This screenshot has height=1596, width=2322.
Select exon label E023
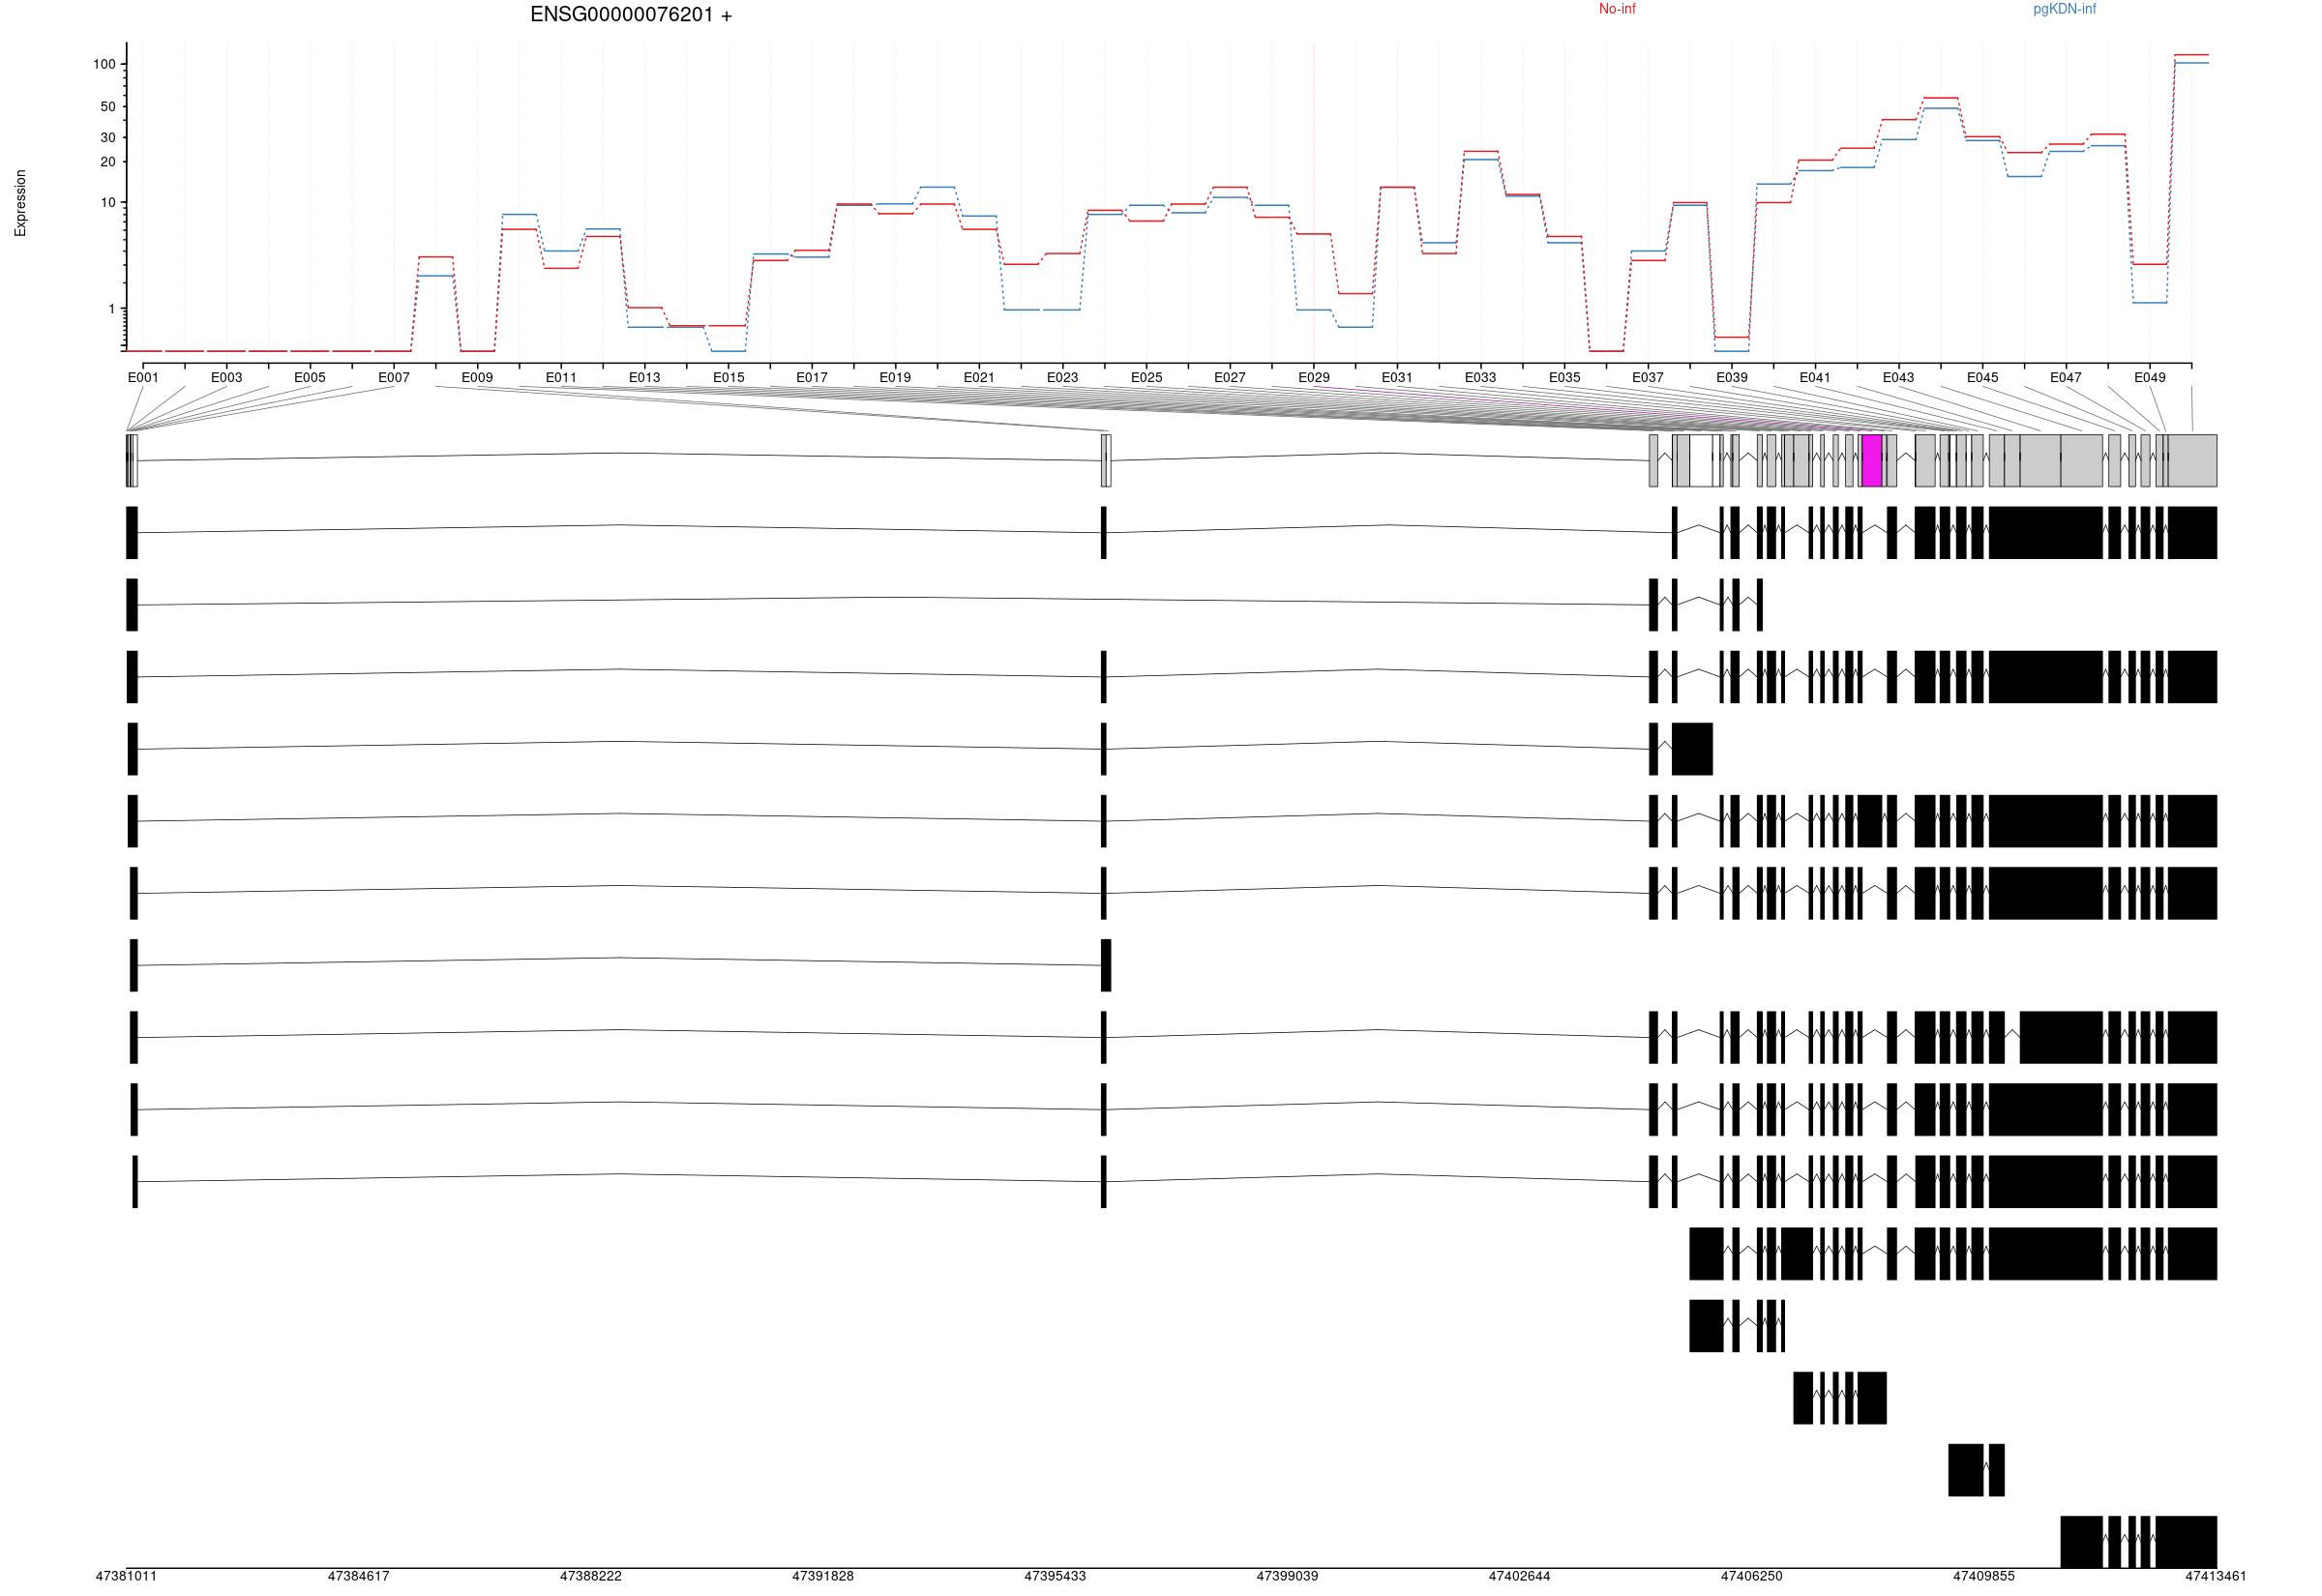coord(1063,377)
